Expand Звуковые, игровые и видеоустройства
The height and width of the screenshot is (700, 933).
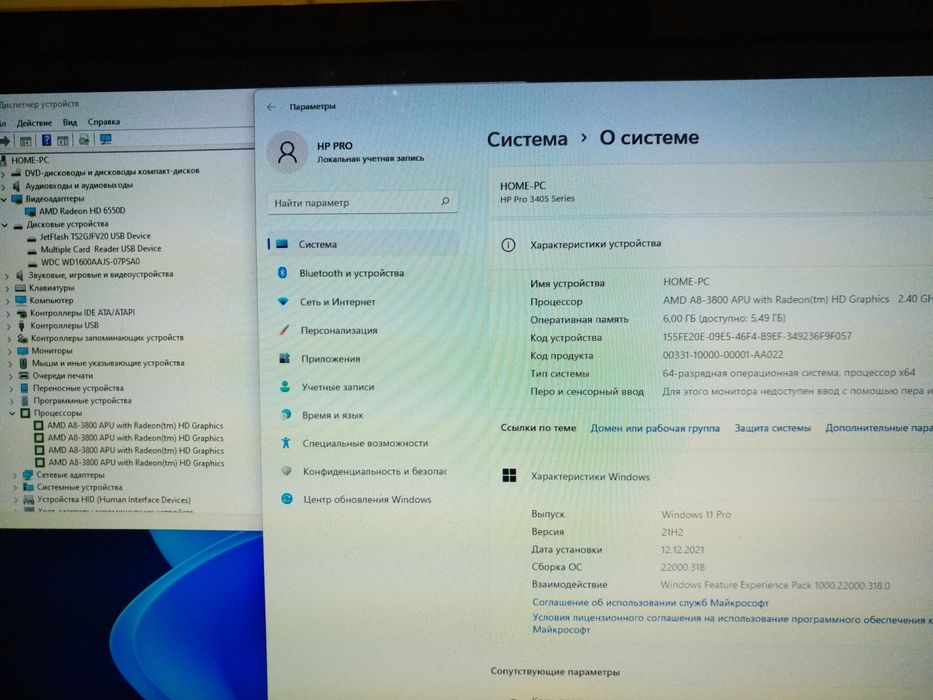(7, 276)
